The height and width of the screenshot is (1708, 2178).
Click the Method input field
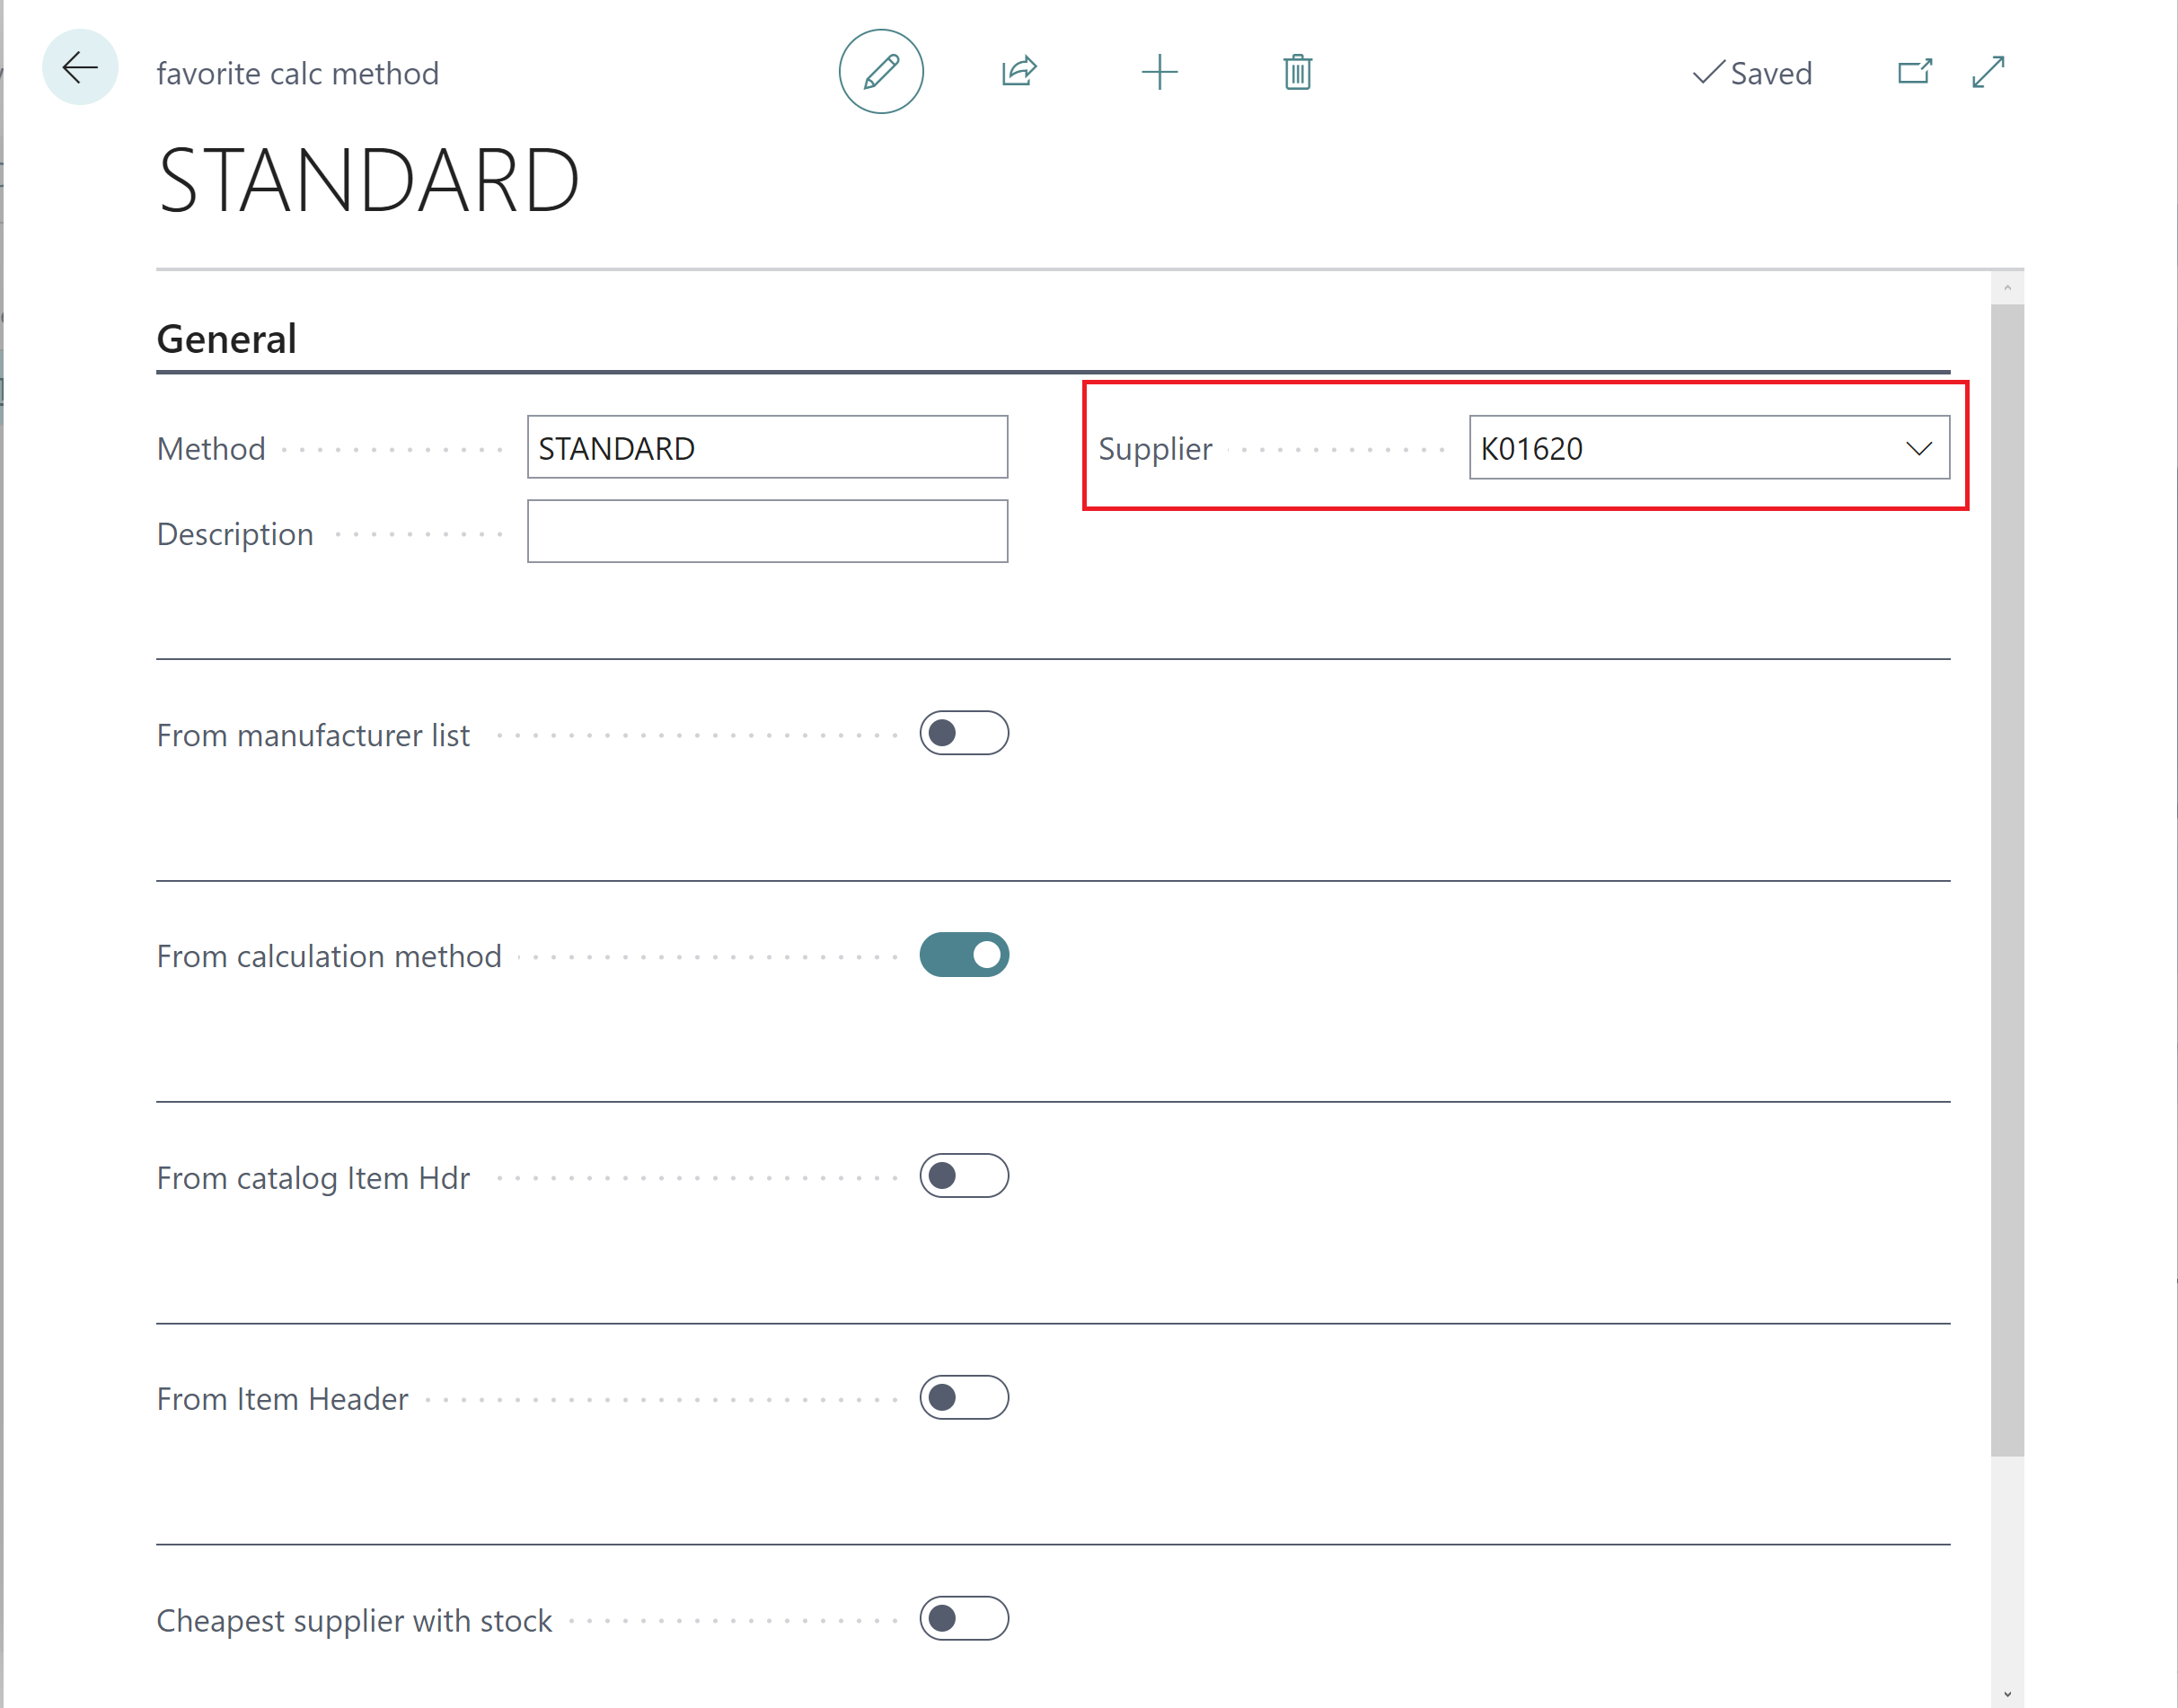[767, 448]
